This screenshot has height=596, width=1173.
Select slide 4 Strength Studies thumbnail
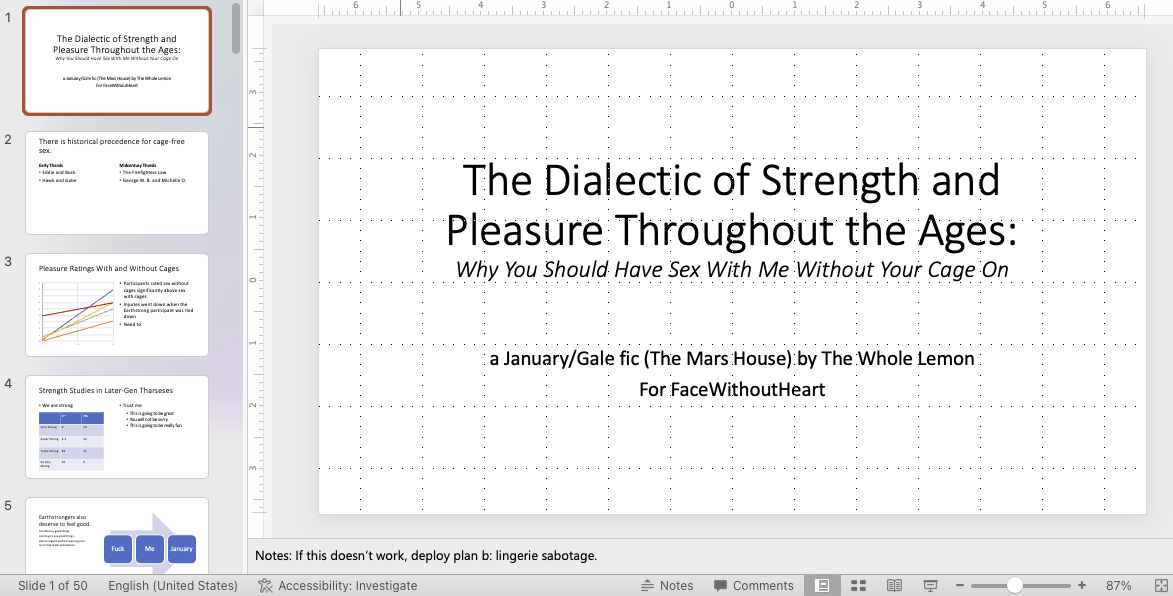(x=117, y=427)
